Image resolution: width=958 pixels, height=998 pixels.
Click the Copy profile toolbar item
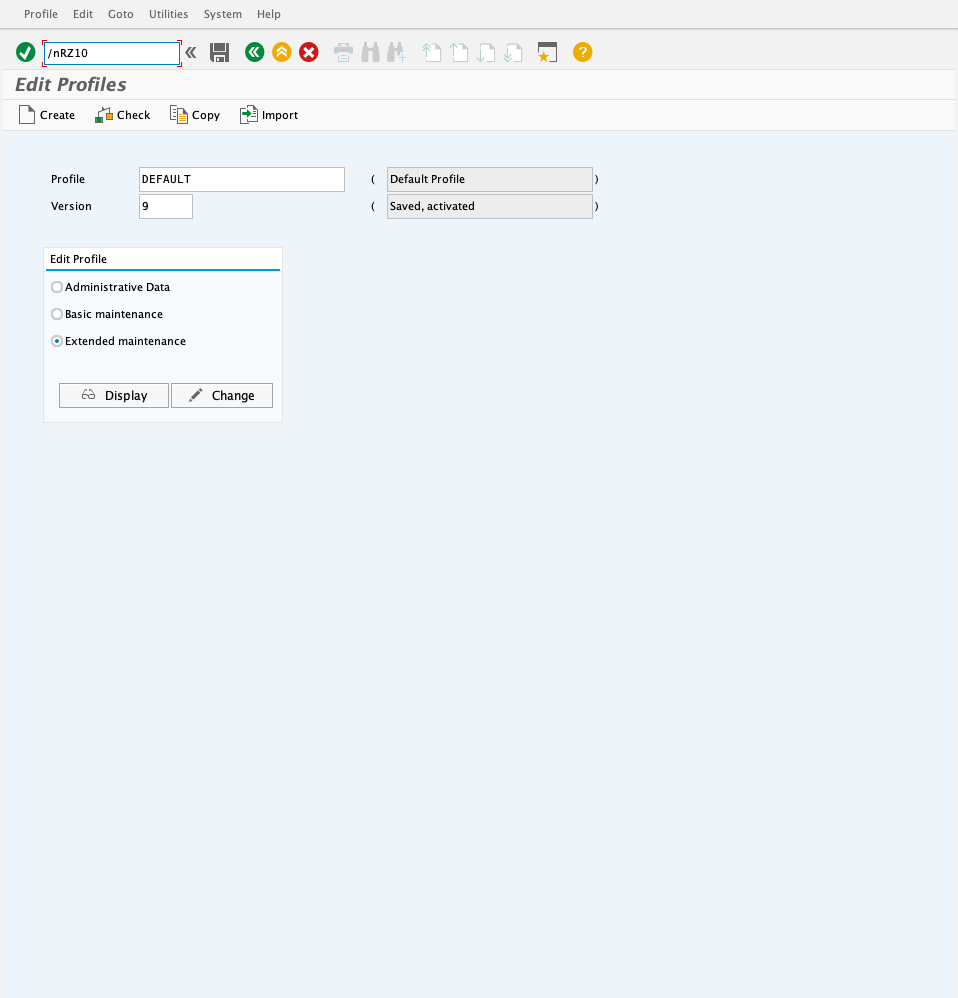click(194, 115)
